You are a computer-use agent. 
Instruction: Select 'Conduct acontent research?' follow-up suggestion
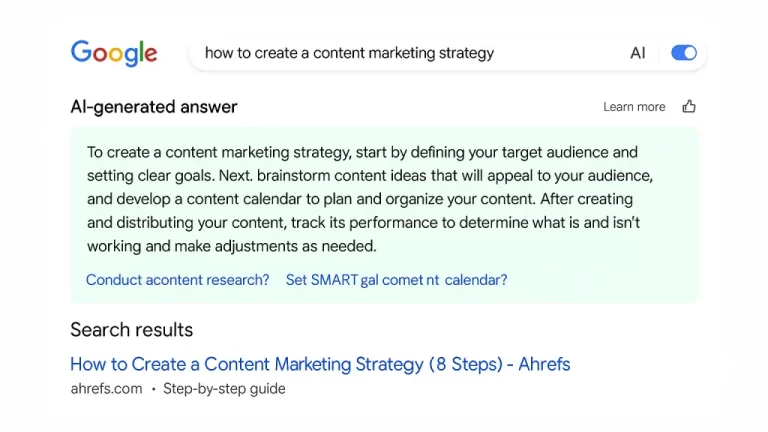click(x=178, y=280)
